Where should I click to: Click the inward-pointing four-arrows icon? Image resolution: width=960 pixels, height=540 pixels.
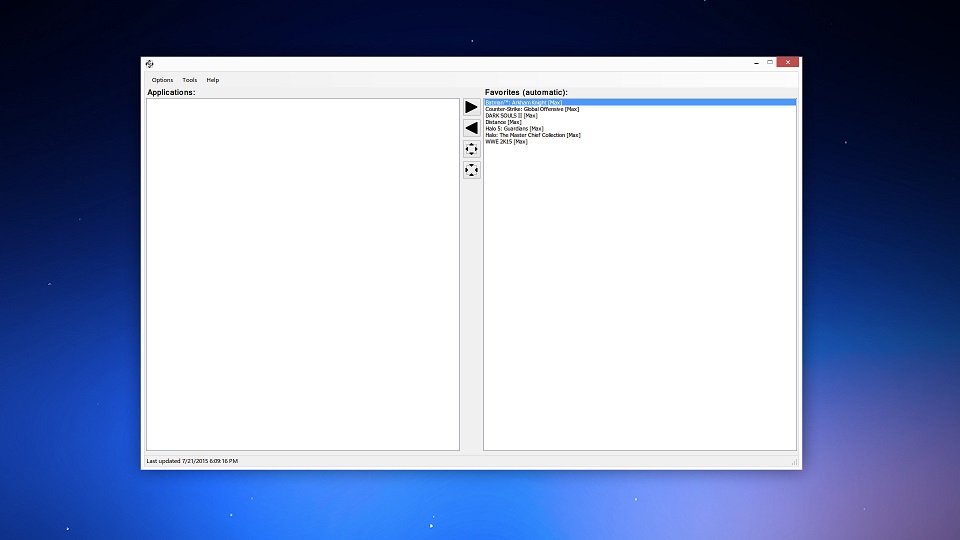pos(471,170)
